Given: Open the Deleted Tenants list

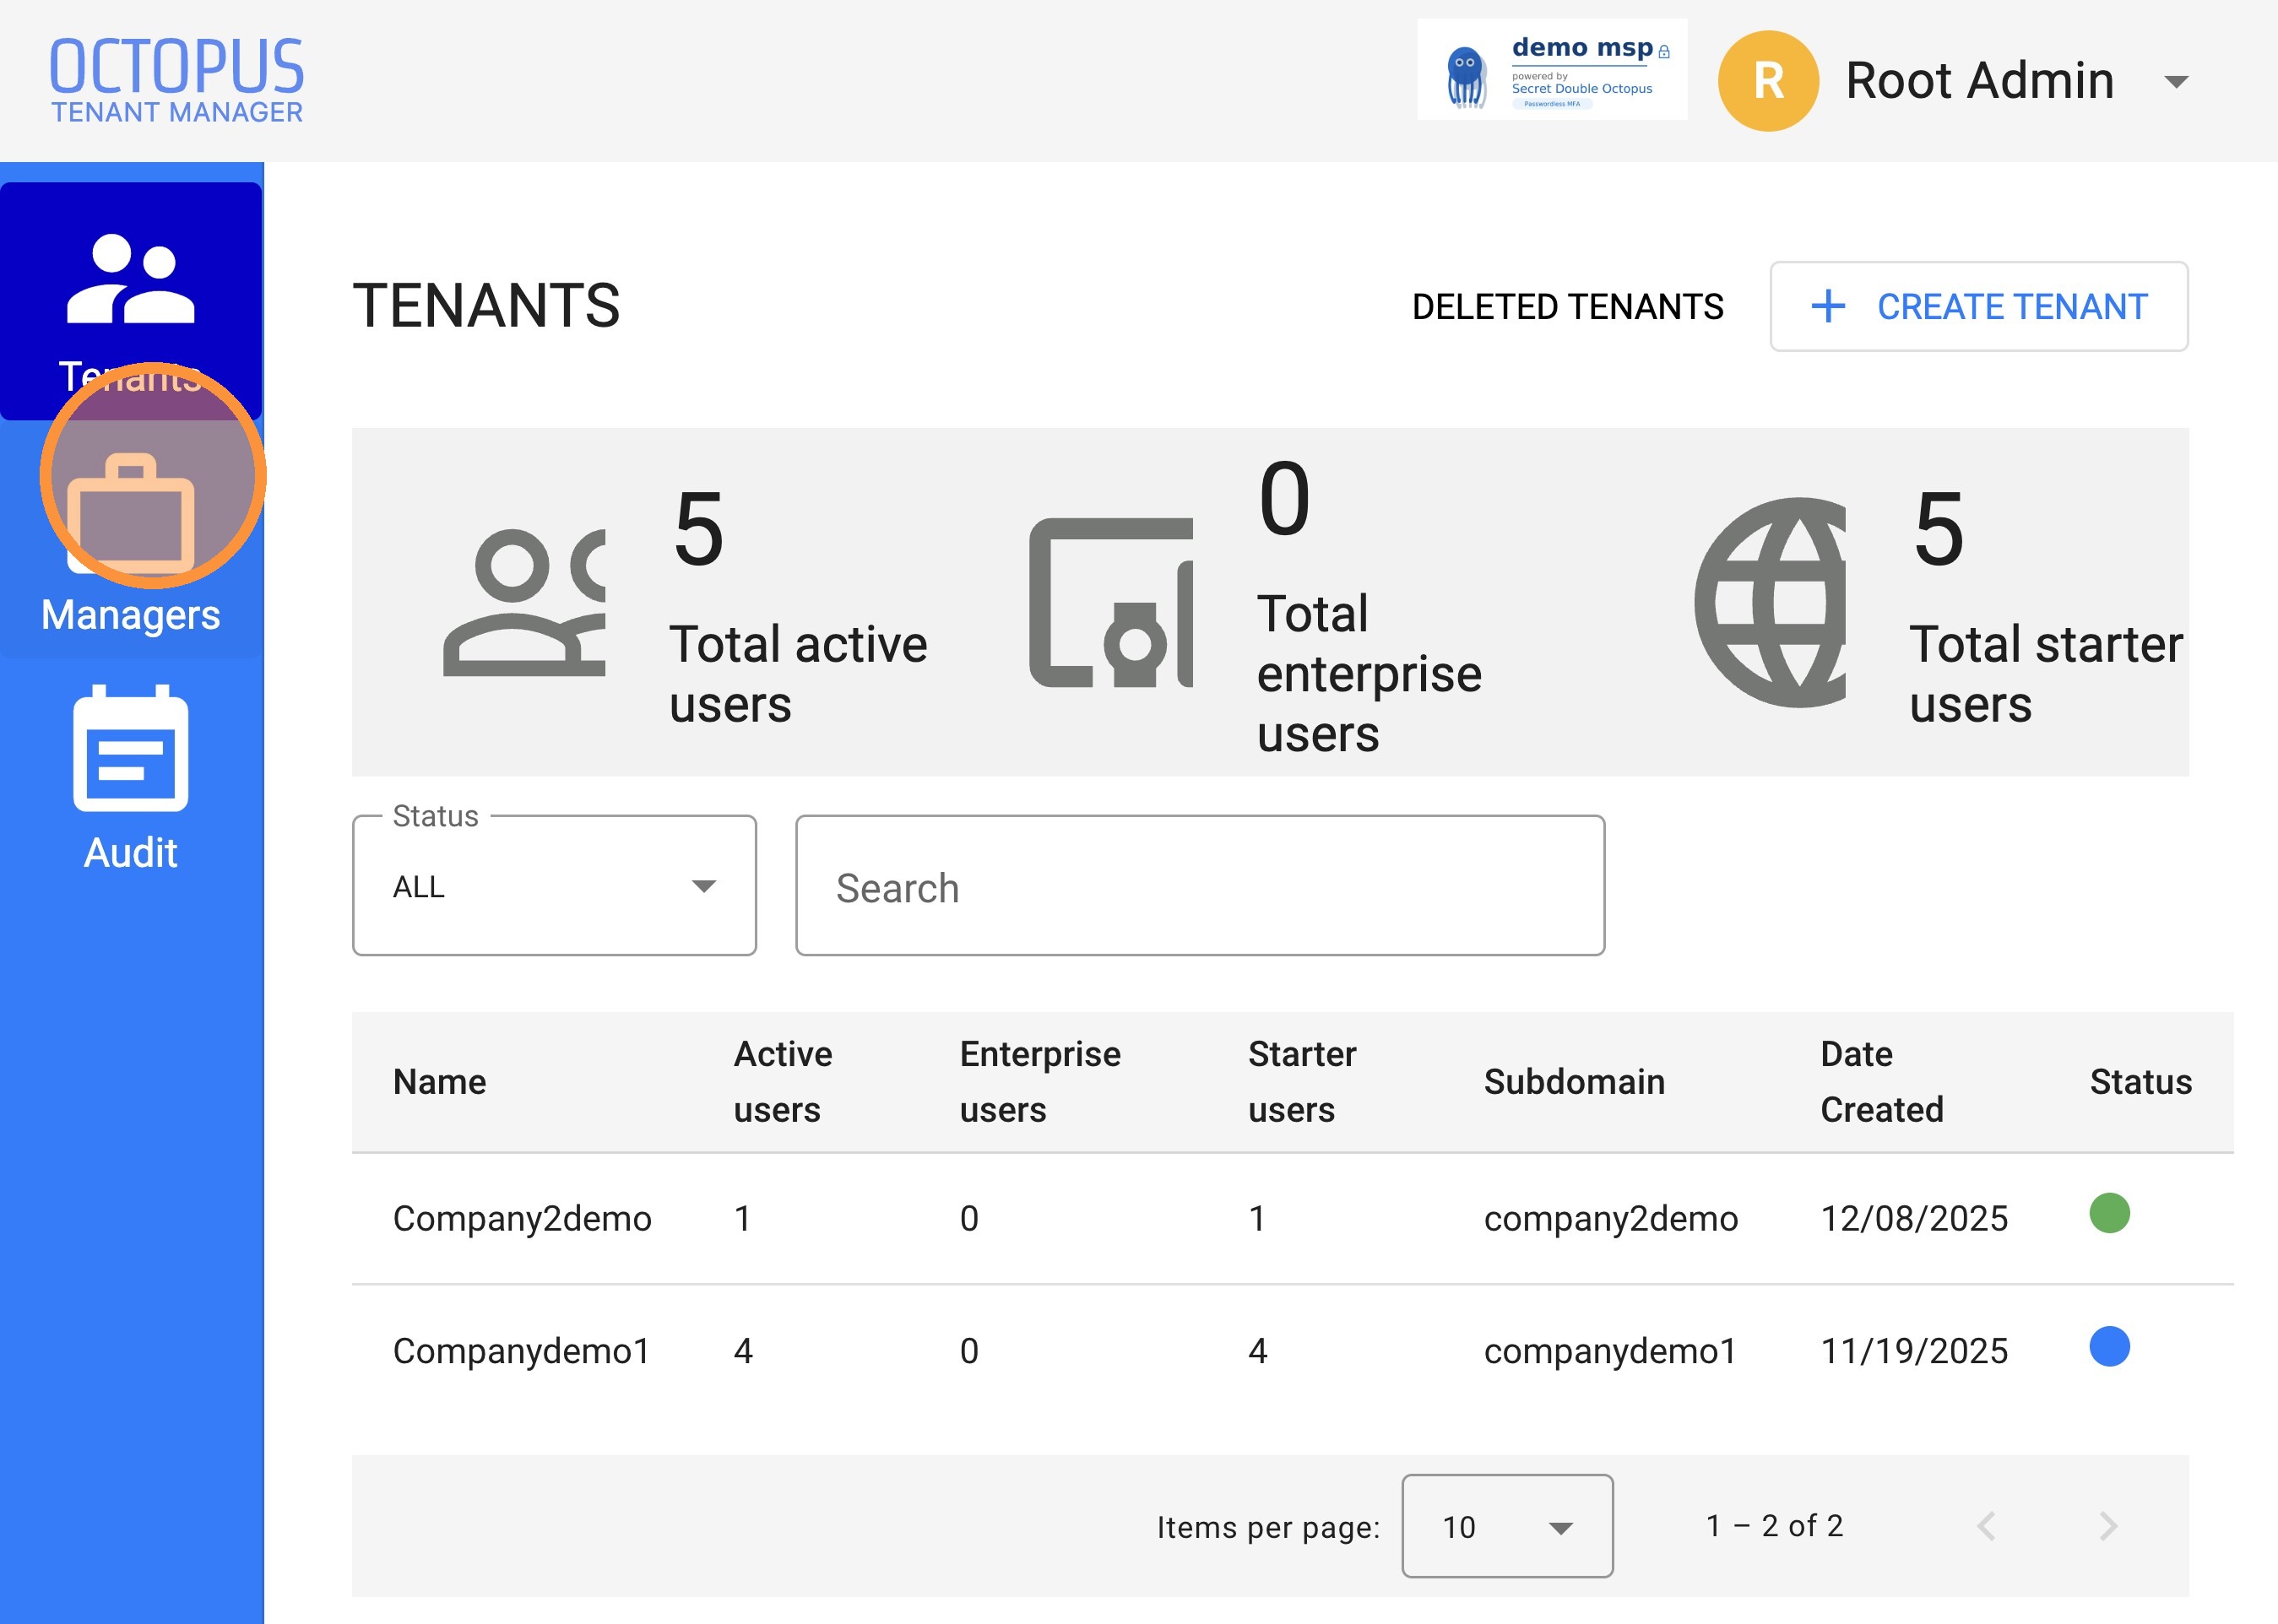Looking at the screenshot, I should (1567, 307).
